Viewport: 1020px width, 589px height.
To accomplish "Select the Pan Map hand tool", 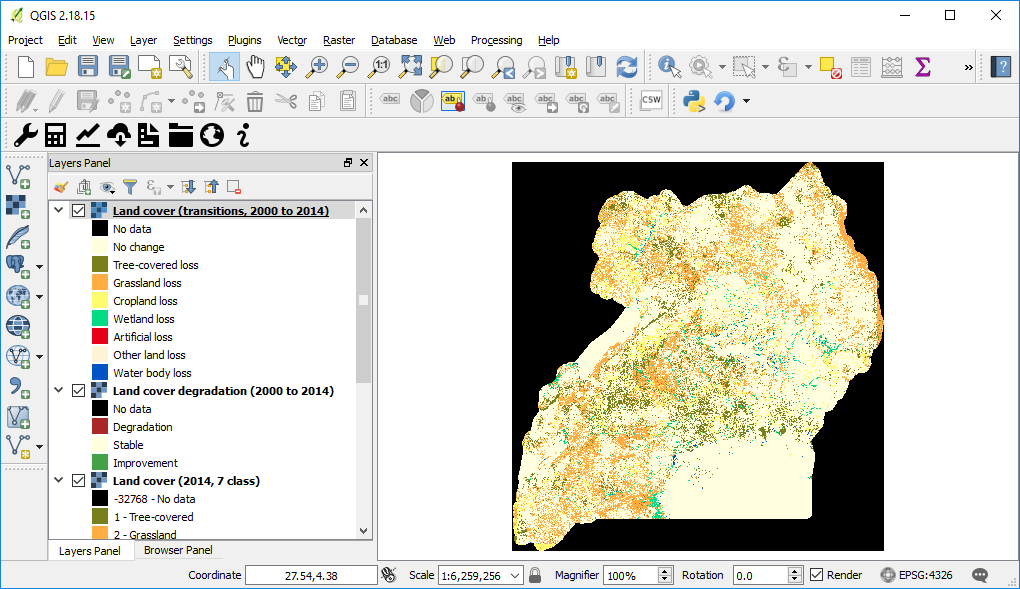I will click(255, 67).
